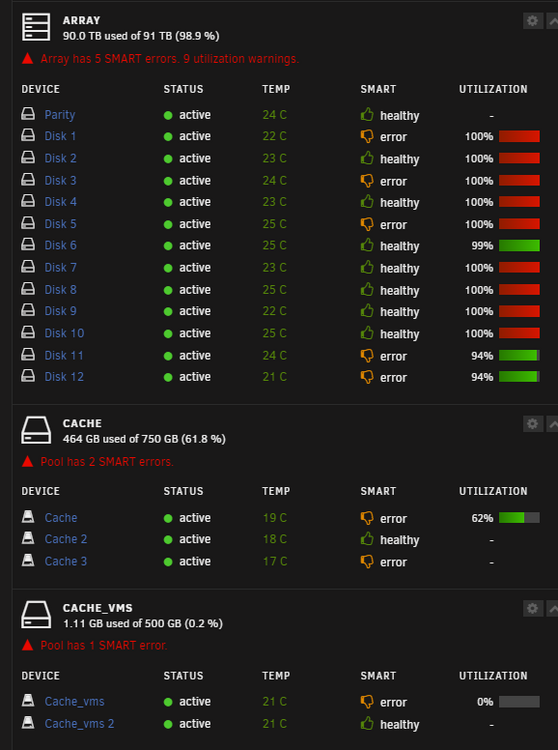This screenshot has height=750, width=558.
Task: Click Cache 3 SMART error thumbs-down icon
Action: coord(367,562)
